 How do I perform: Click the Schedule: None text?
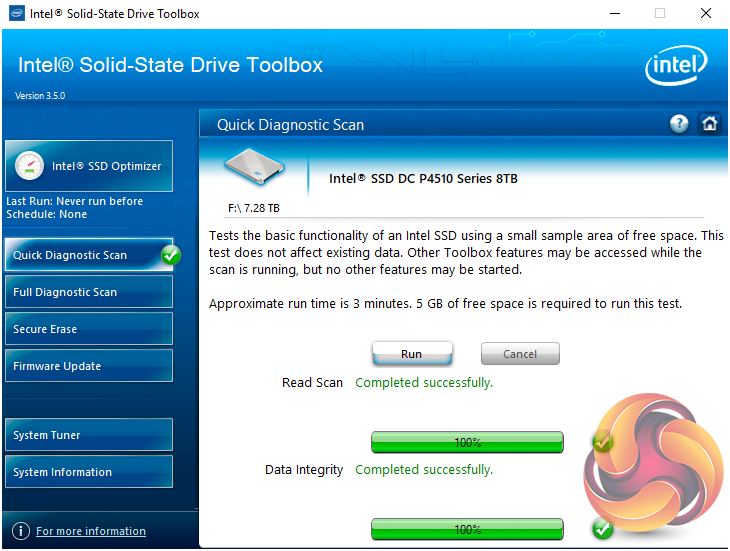(47, 214)
